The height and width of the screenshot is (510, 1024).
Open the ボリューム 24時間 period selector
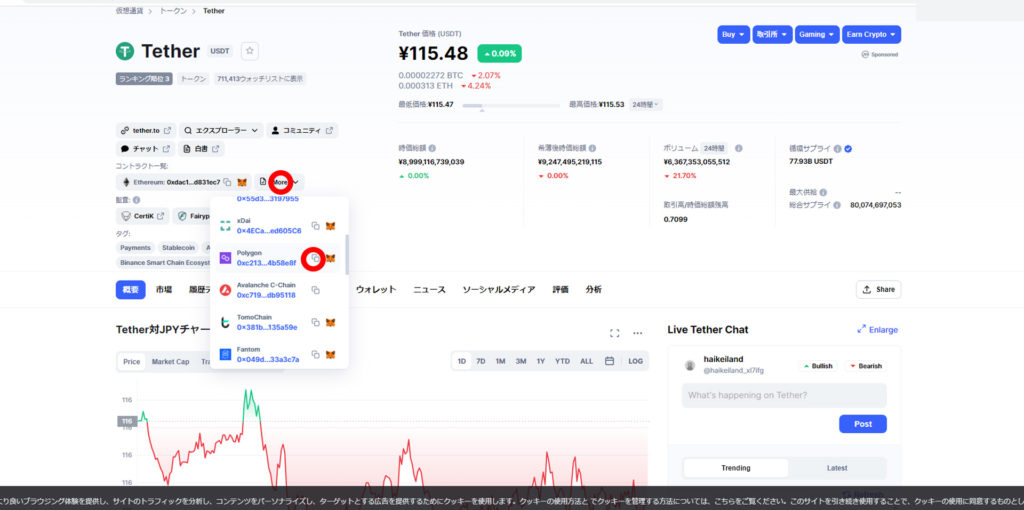pos(716,148)
